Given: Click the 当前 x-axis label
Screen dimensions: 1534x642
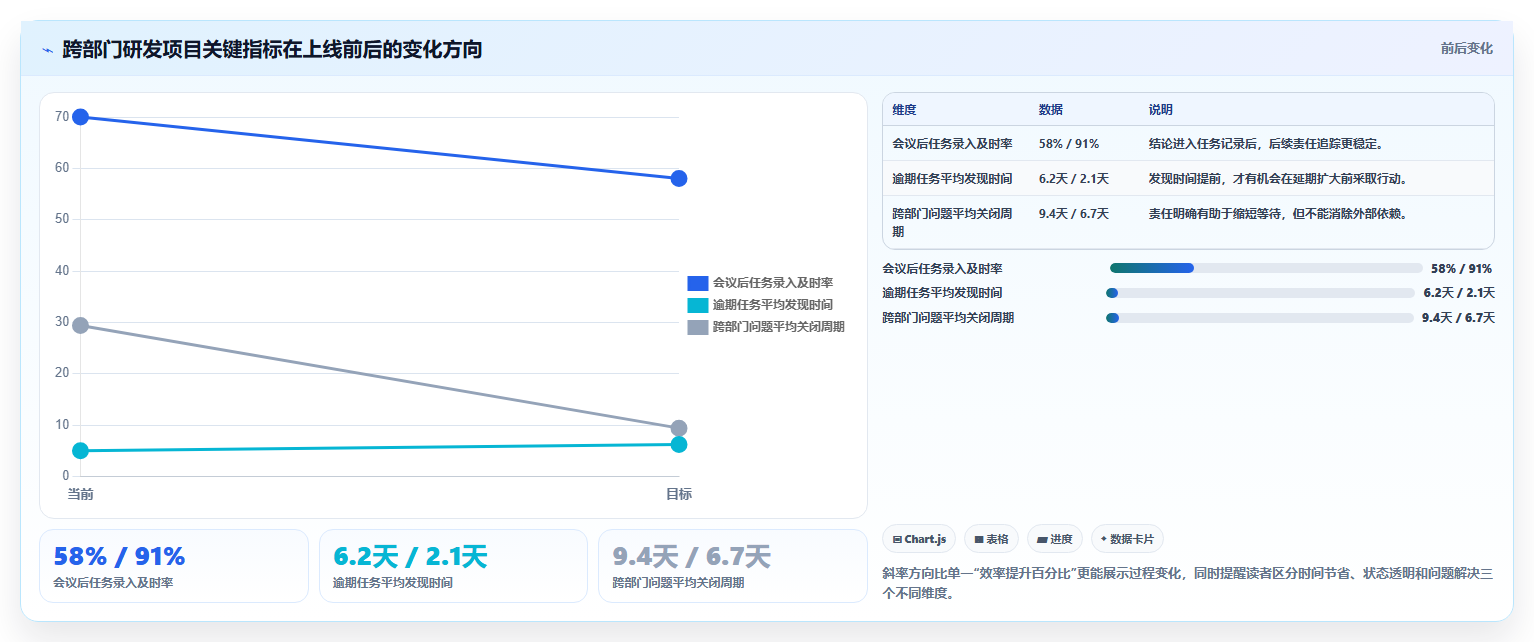Looking at the screenshot, I should pyautogui.click(x=81, y=494).
